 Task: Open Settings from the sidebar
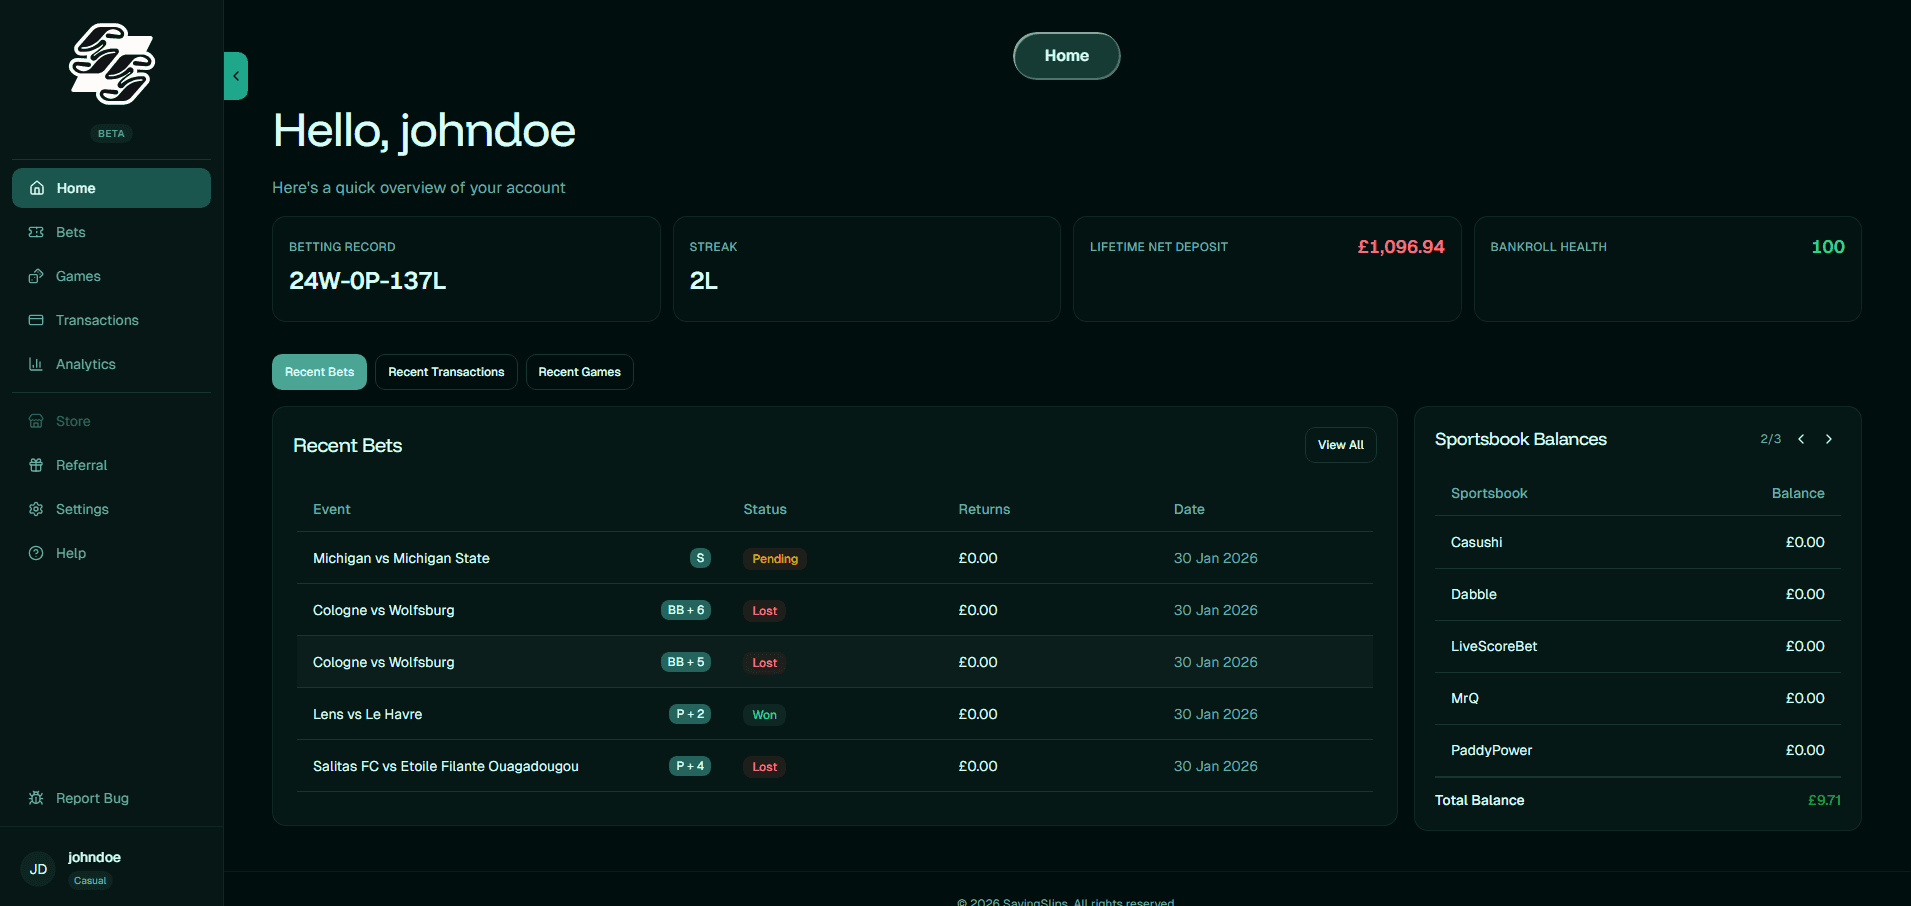[83, 508]
